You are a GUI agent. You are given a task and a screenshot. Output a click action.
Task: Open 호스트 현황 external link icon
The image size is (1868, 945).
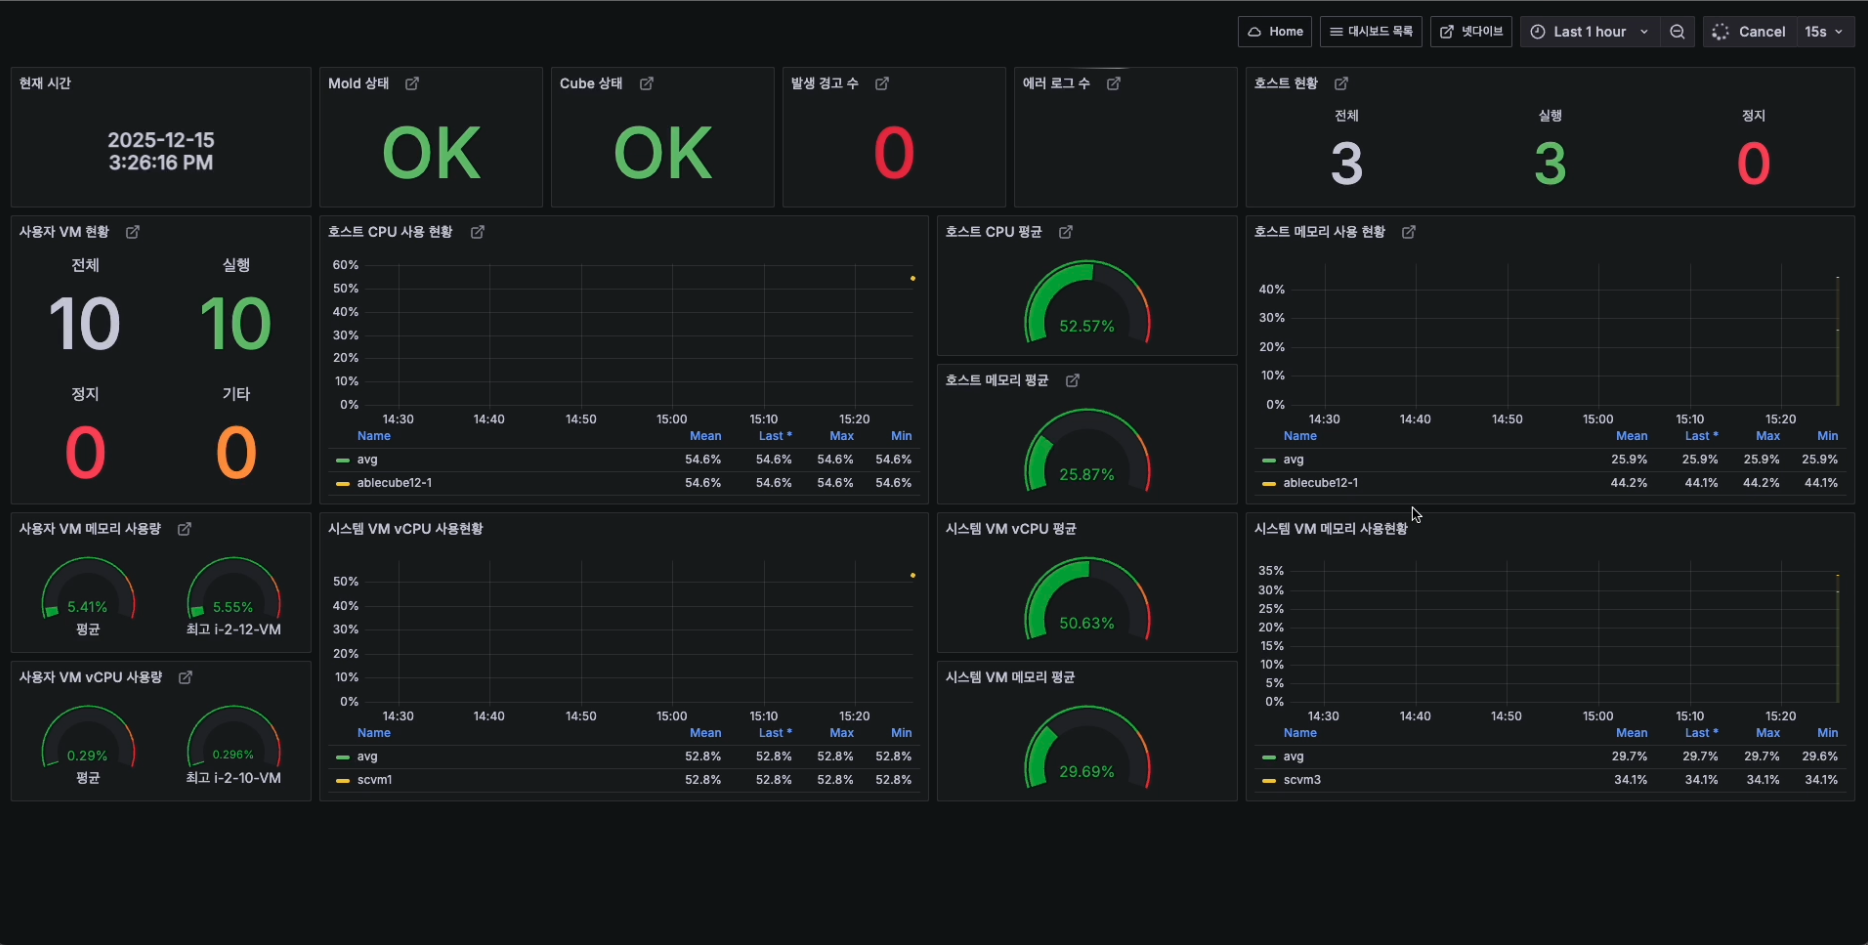[x=1342, y=84]
